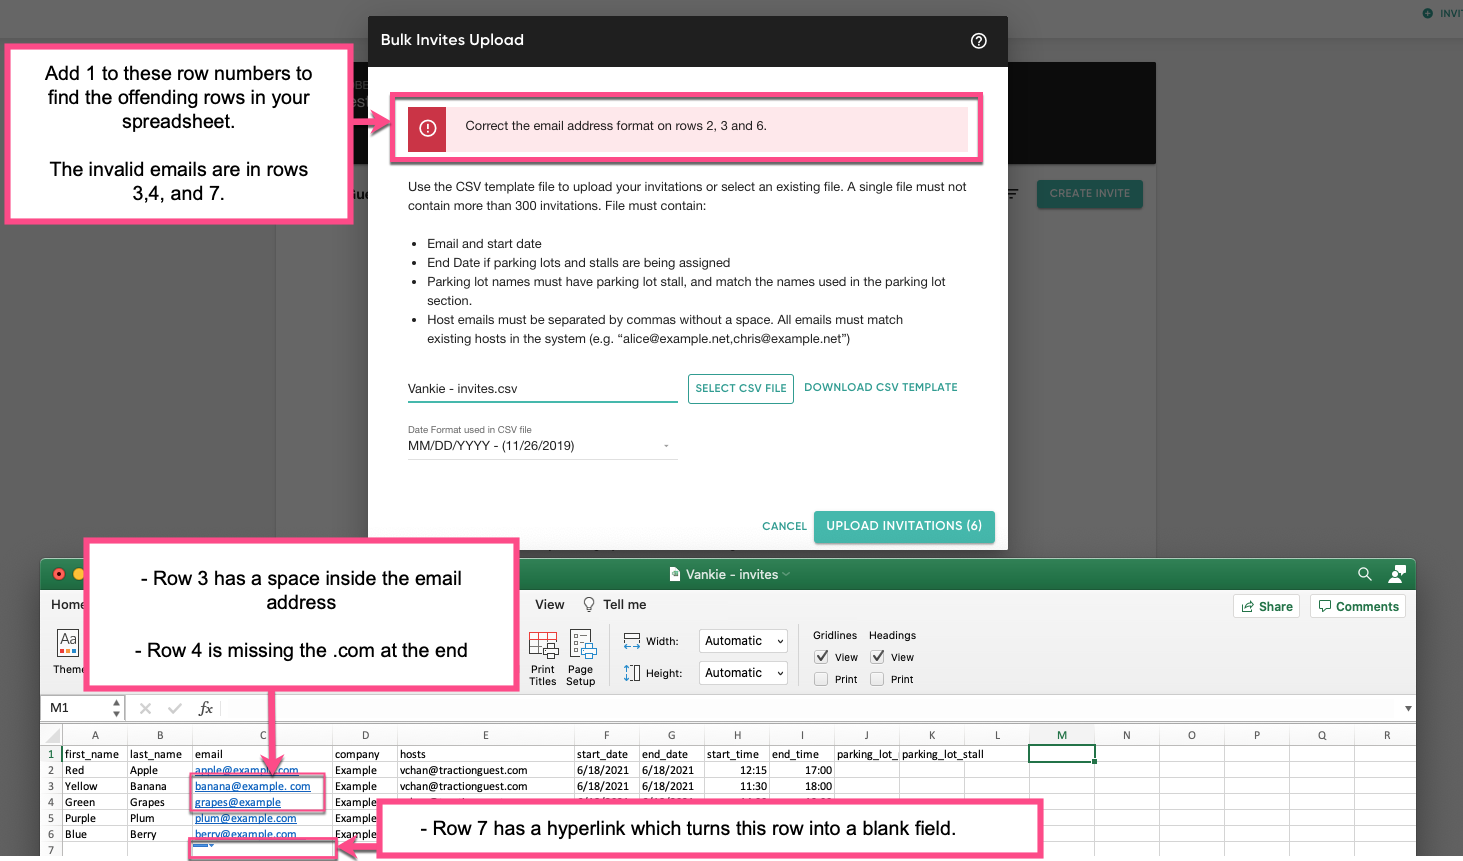Open the Name Box M1 stepper arrows
Viewport: 1463px width, 861px height.
(x=117, y=708)
